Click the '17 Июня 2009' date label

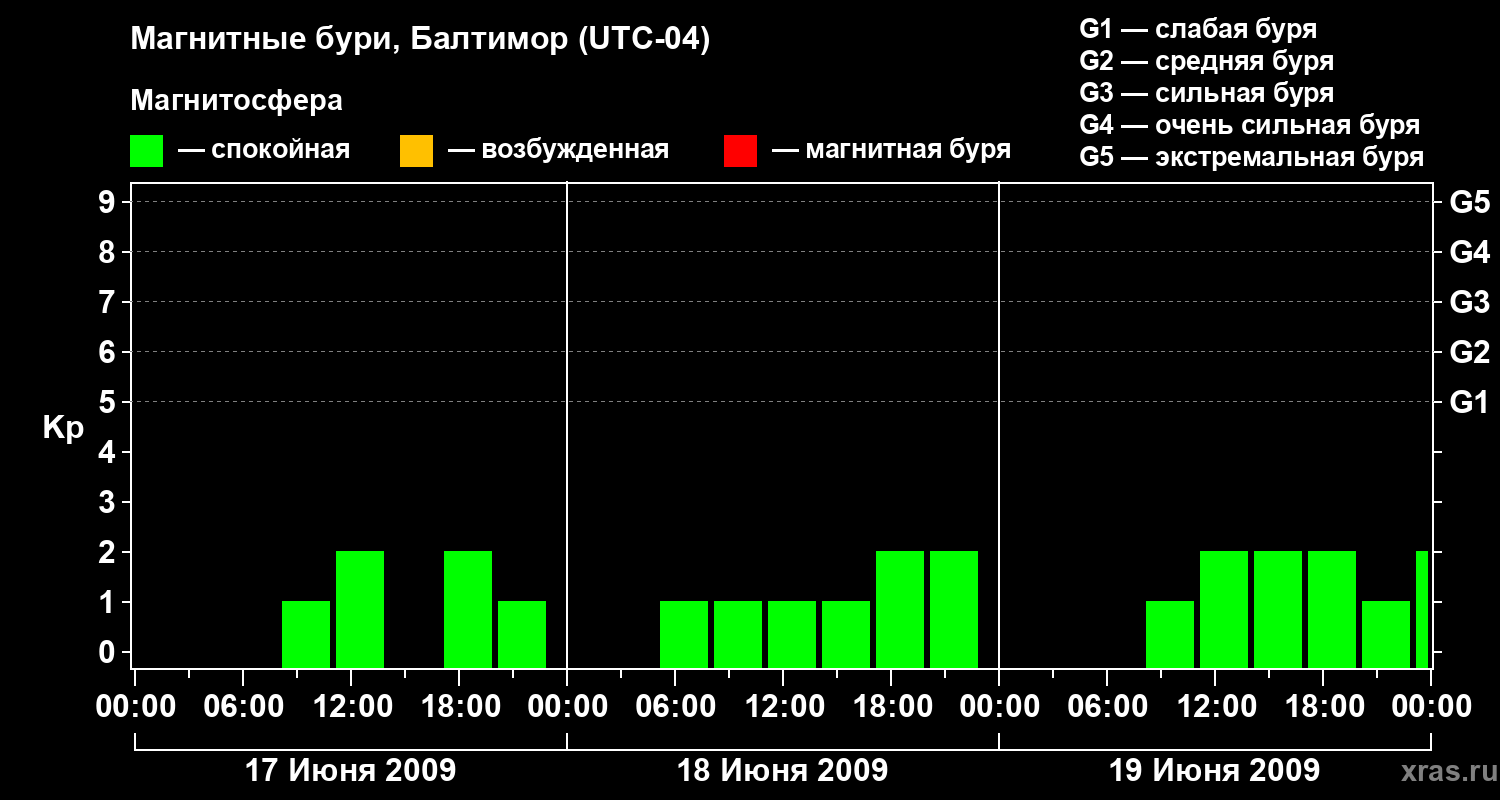click(x=350, y=771)
